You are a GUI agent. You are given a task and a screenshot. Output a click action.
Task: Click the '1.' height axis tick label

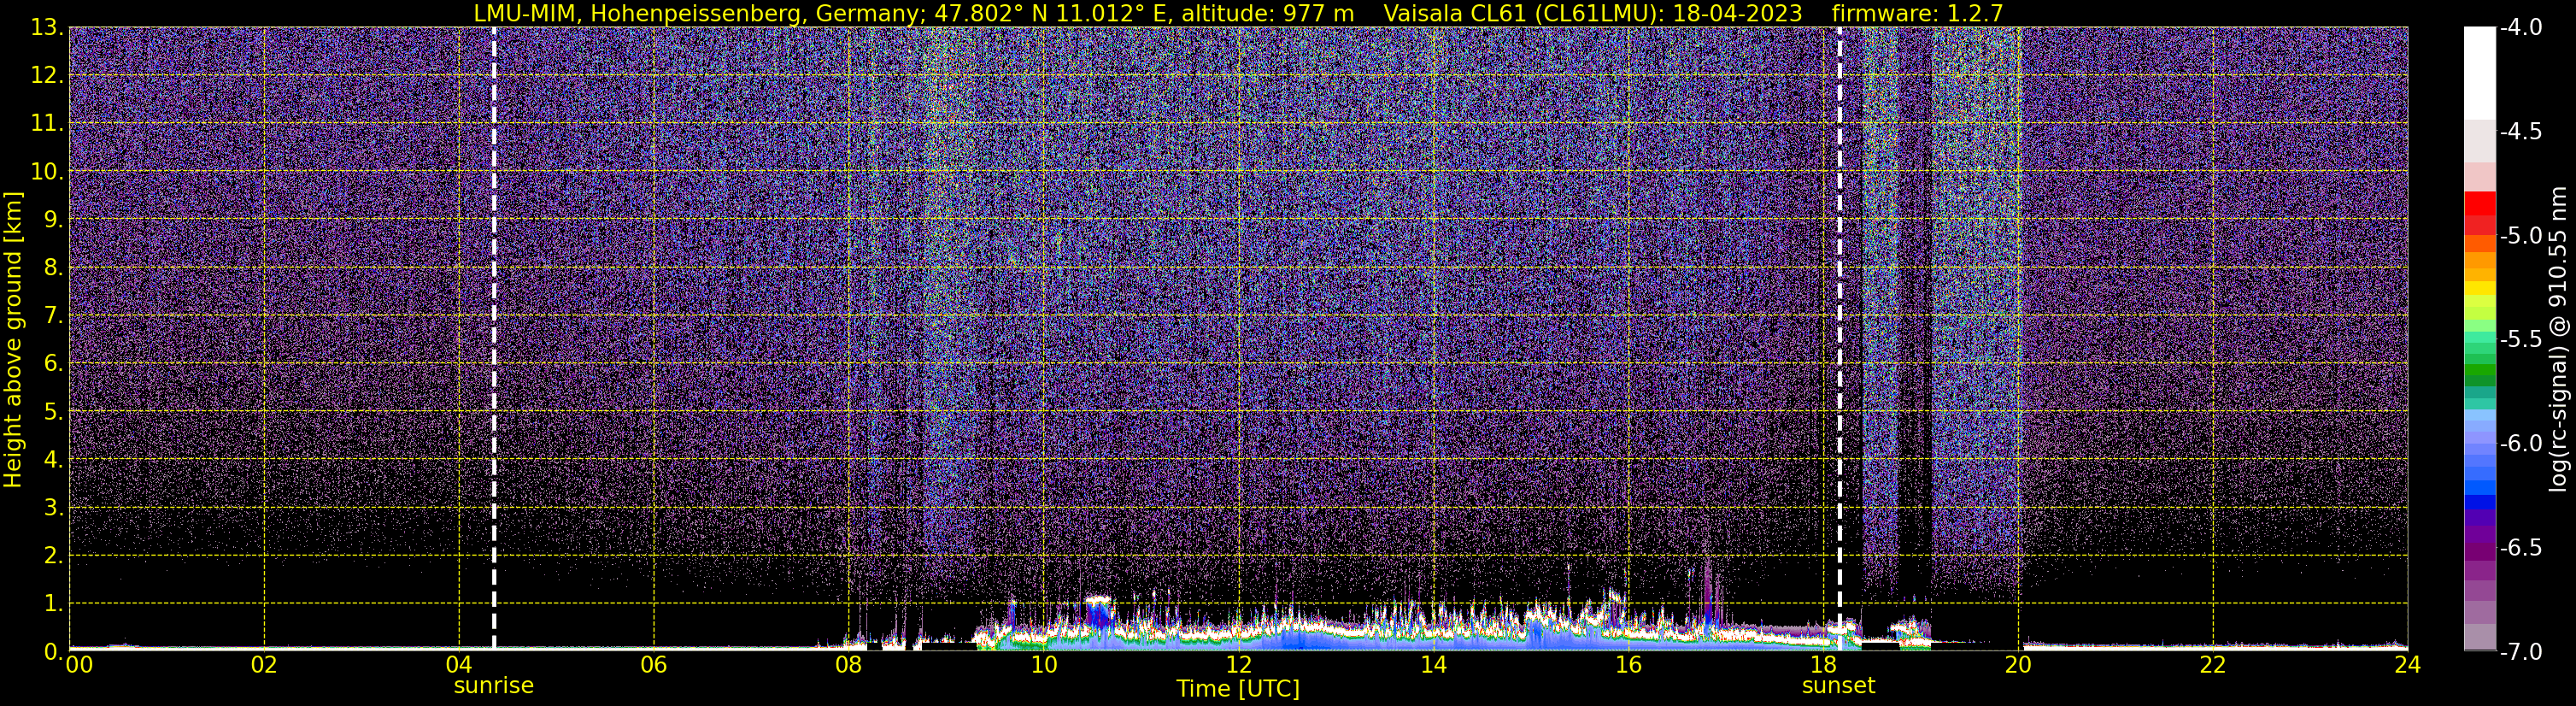[x=54, y=604]
